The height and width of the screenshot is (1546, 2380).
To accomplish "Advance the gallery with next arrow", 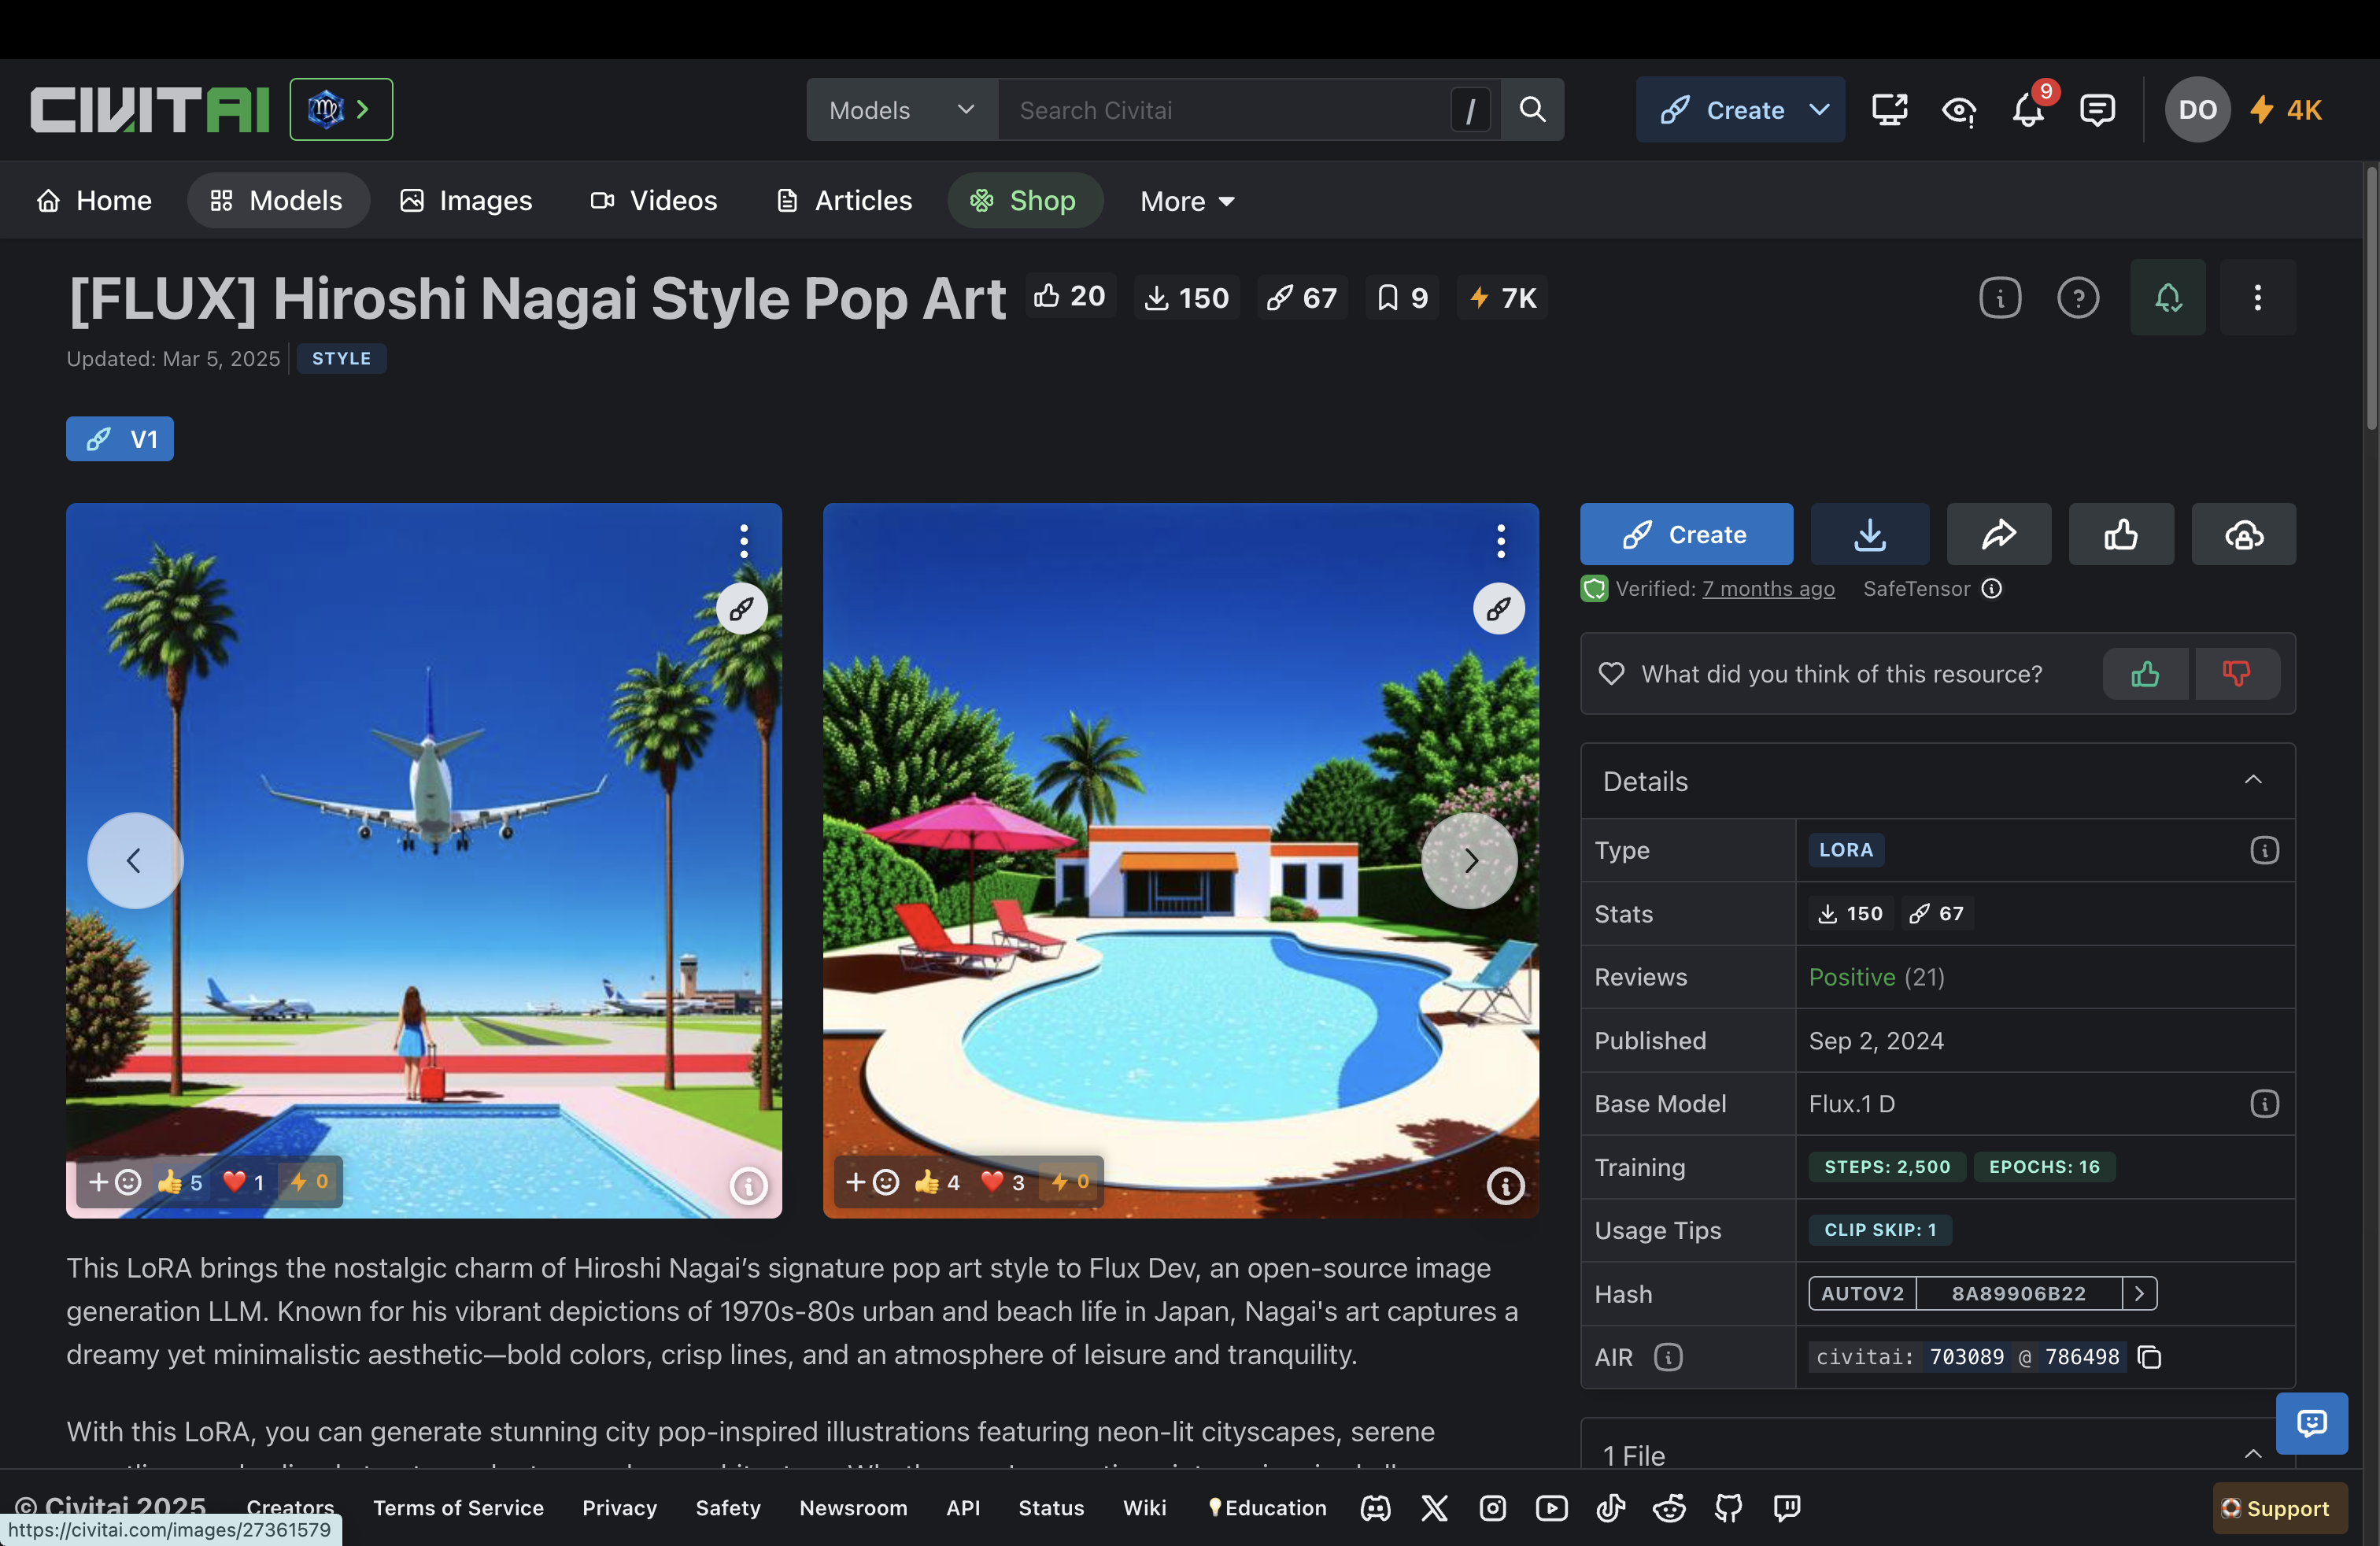I will [1469, 860].
